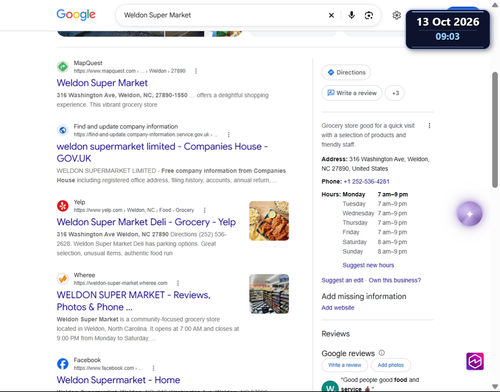500x392 pixels.
Task: Click info icon beside Google reviews
Action: pyautogui.click(x=382, y=353)
